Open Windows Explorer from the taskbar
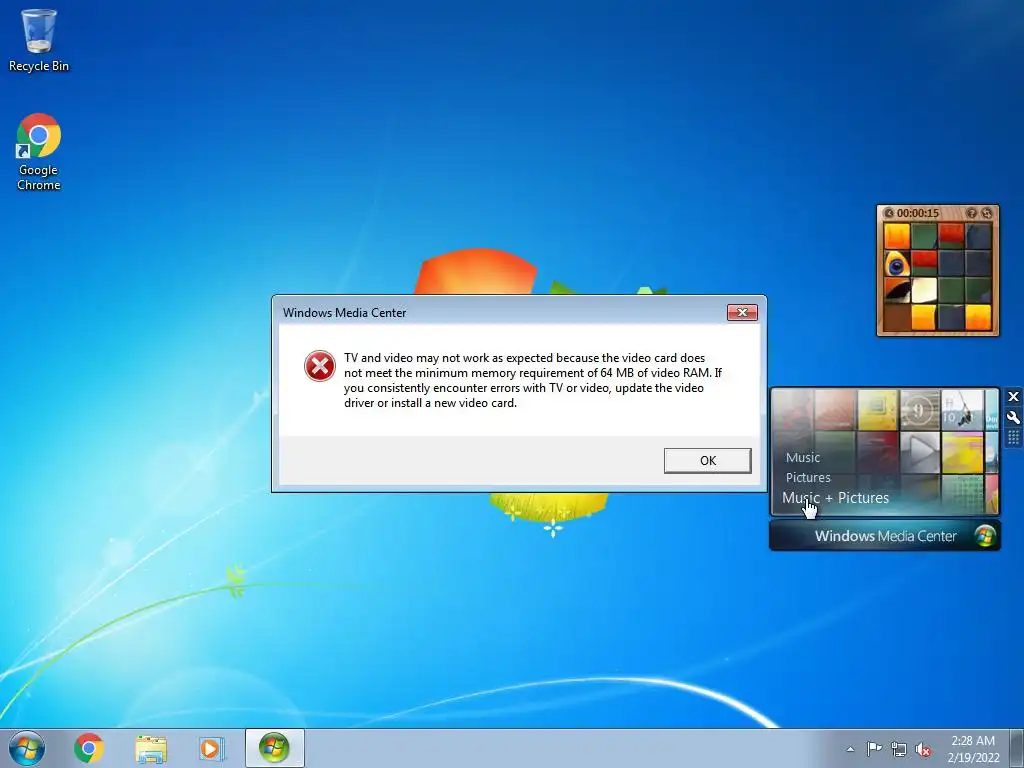Viewport: 1024px width, 768px height. point(151,748)
